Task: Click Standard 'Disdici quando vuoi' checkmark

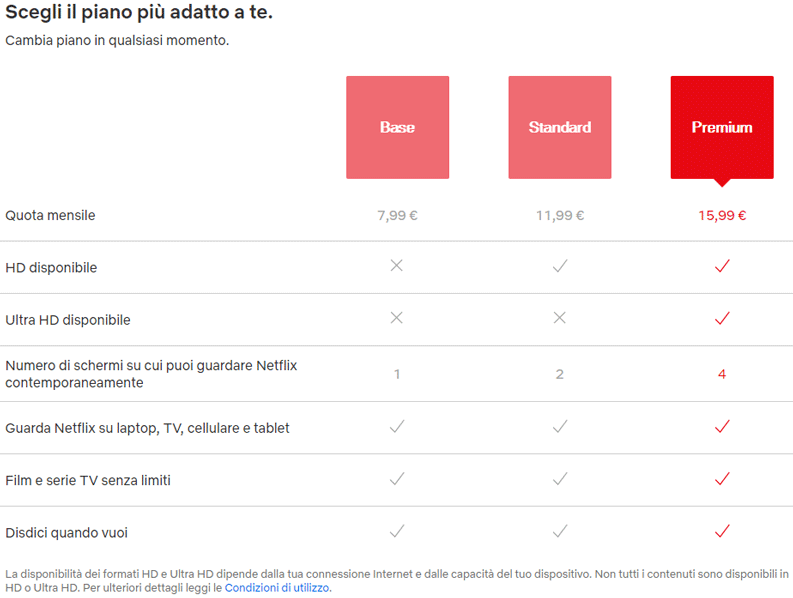Action: [560, 531]
